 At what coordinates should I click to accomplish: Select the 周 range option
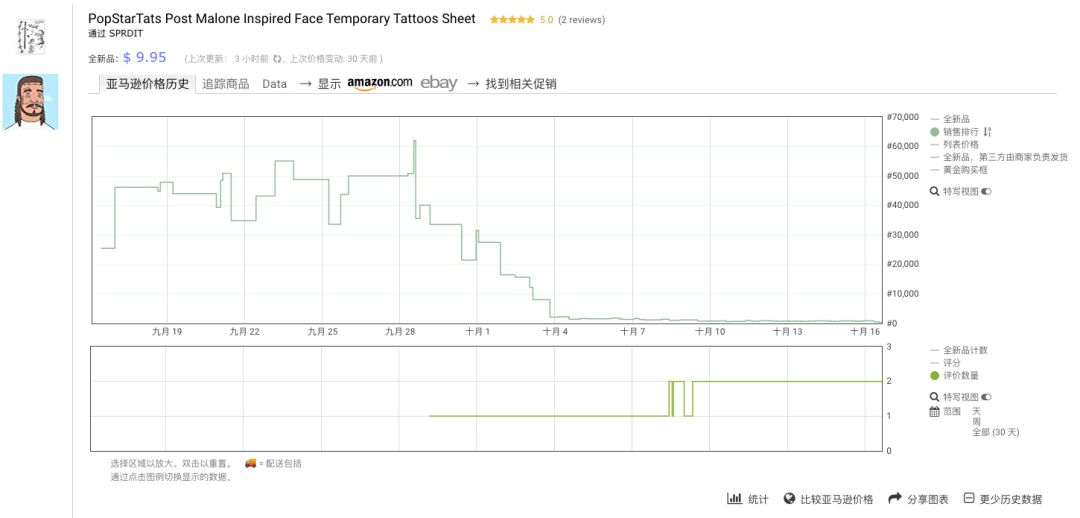pyautogui.click(x=976, y=421)
